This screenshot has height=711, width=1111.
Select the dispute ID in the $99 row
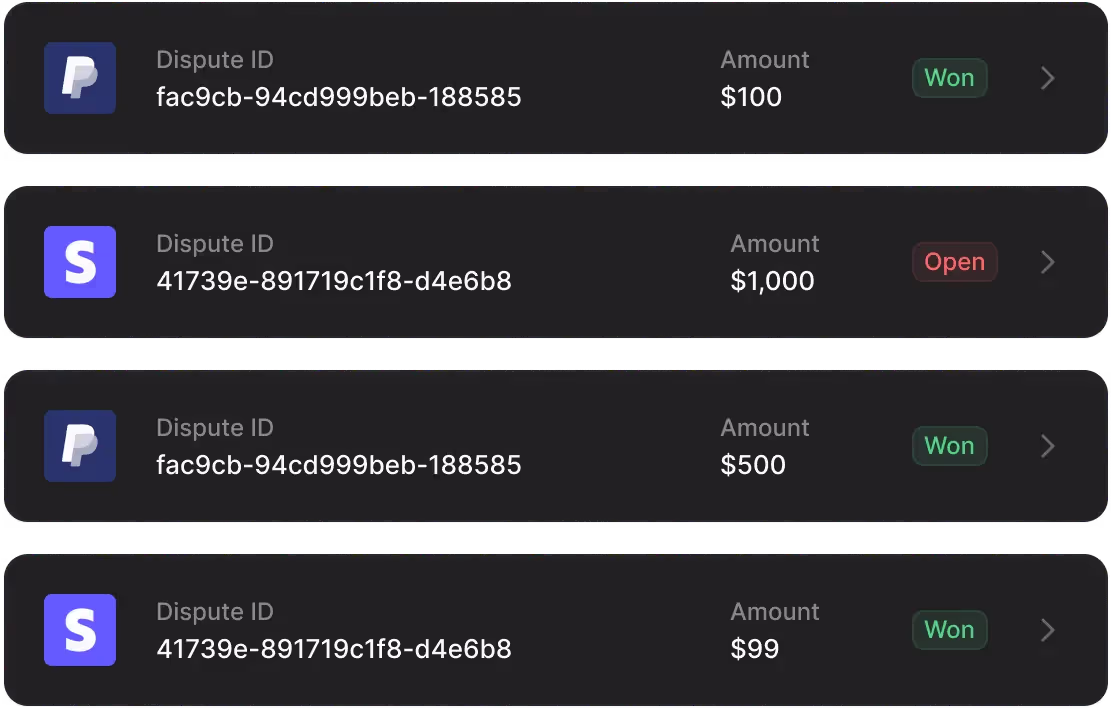pos(334,649)
